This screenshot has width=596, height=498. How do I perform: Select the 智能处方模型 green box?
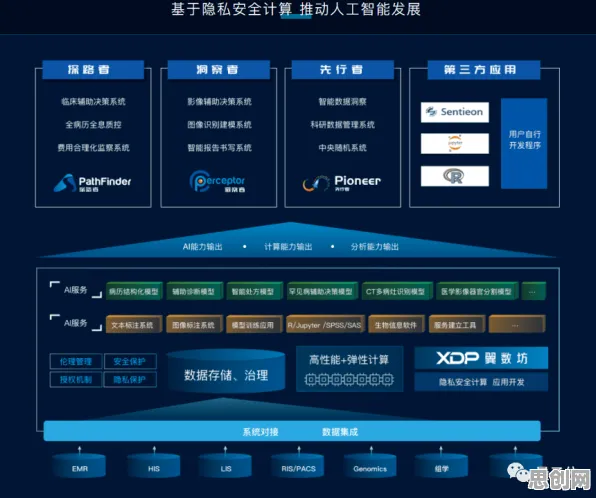pos(255,292)
